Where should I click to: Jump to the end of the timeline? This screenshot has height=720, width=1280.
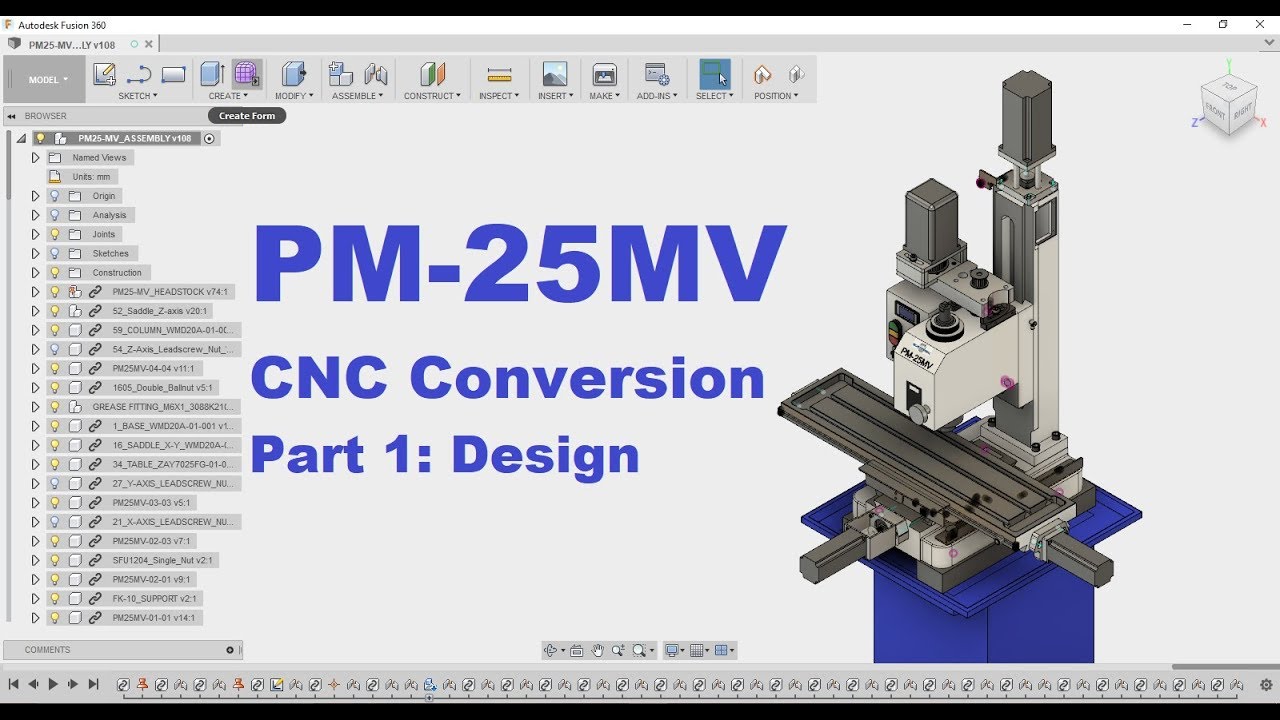pyautogui.click(x=93, y=685)
